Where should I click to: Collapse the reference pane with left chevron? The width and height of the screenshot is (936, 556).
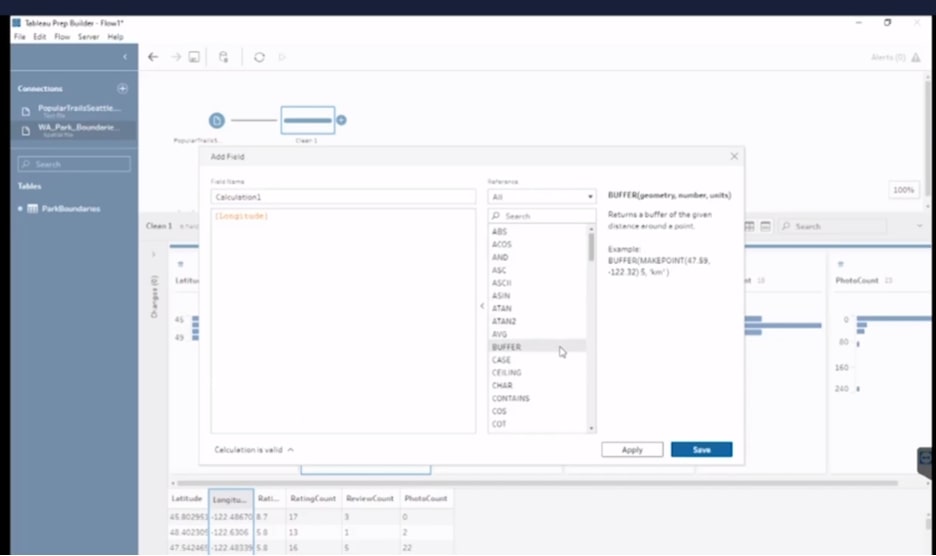(482, 306)
